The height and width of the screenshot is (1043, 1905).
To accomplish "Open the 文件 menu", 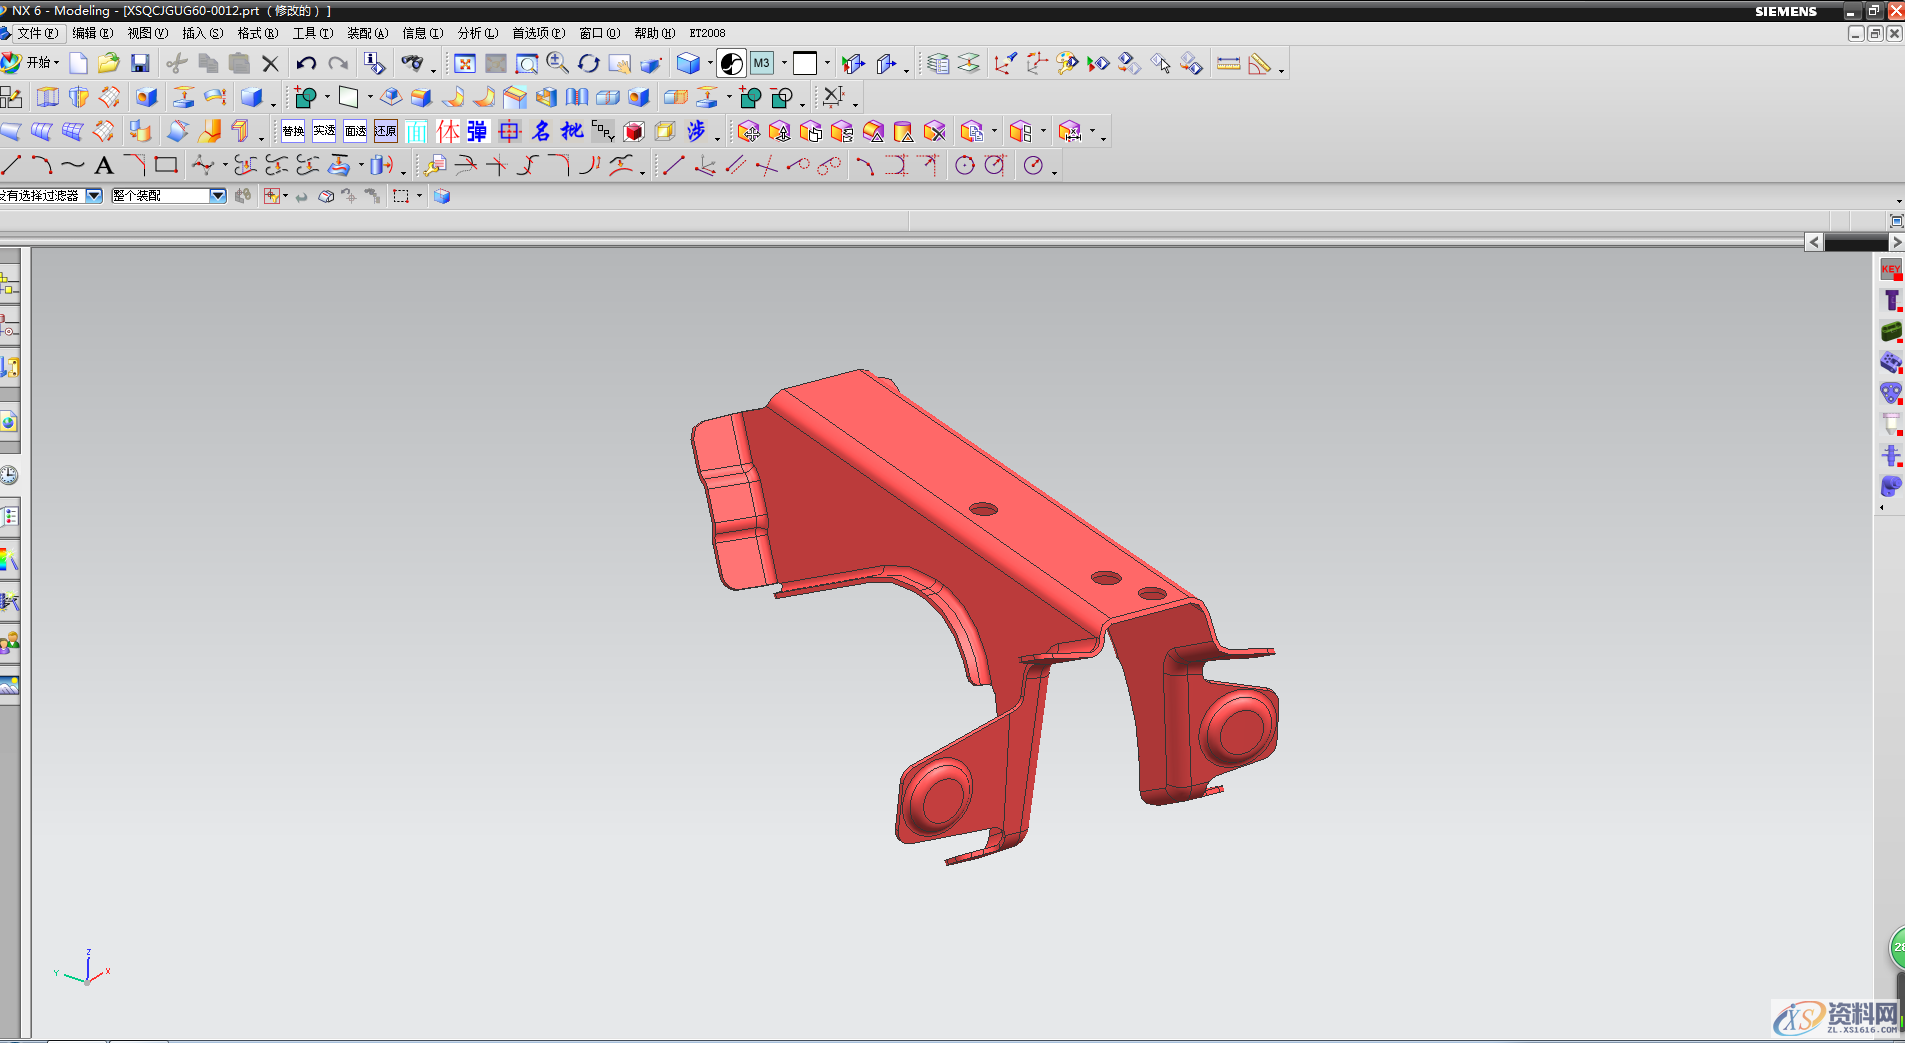I will (36, 33).
